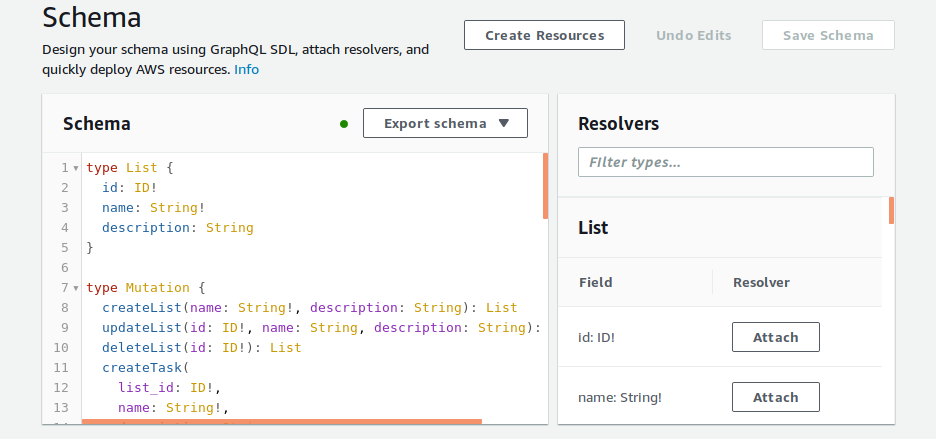Click the Resolver column header

[x=761, y=282]
